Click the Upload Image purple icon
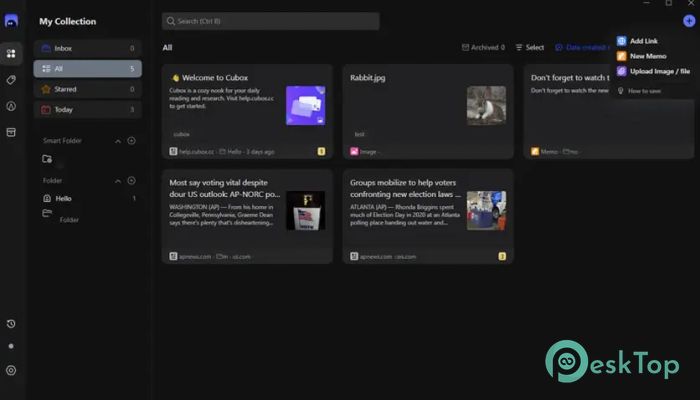Image resolution: width=700 pixels, height=400 pixels. (621, 71)
